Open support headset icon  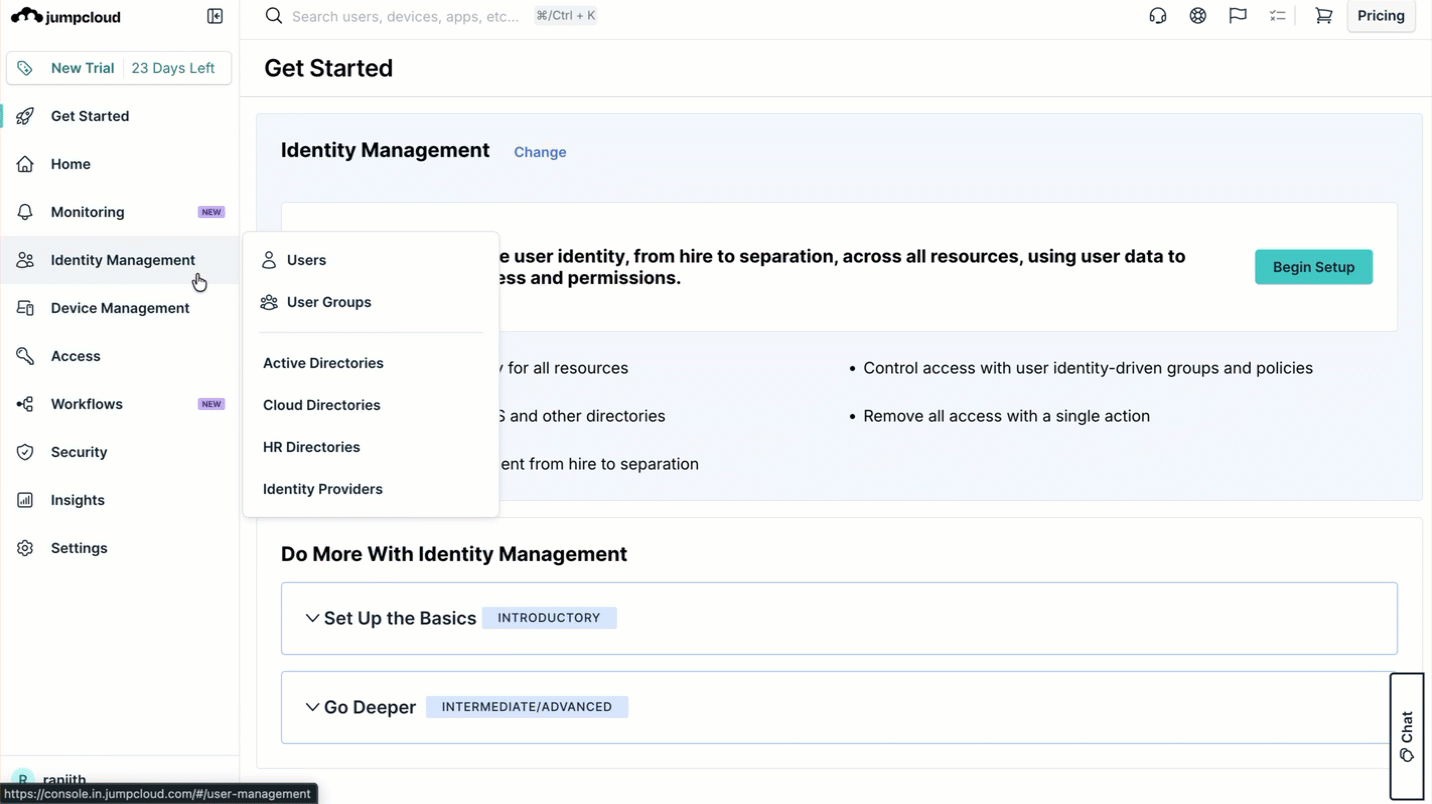point(1158,16)
